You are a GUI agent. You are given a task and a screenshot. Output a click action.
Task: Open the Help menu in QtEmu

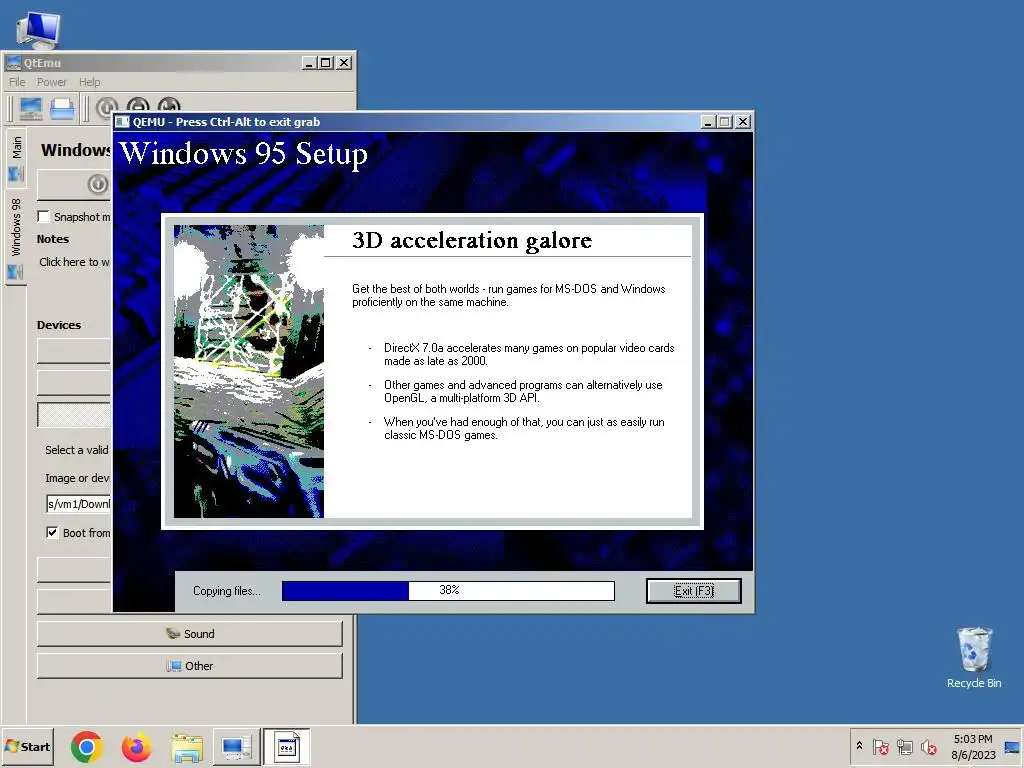coord(89,82)
